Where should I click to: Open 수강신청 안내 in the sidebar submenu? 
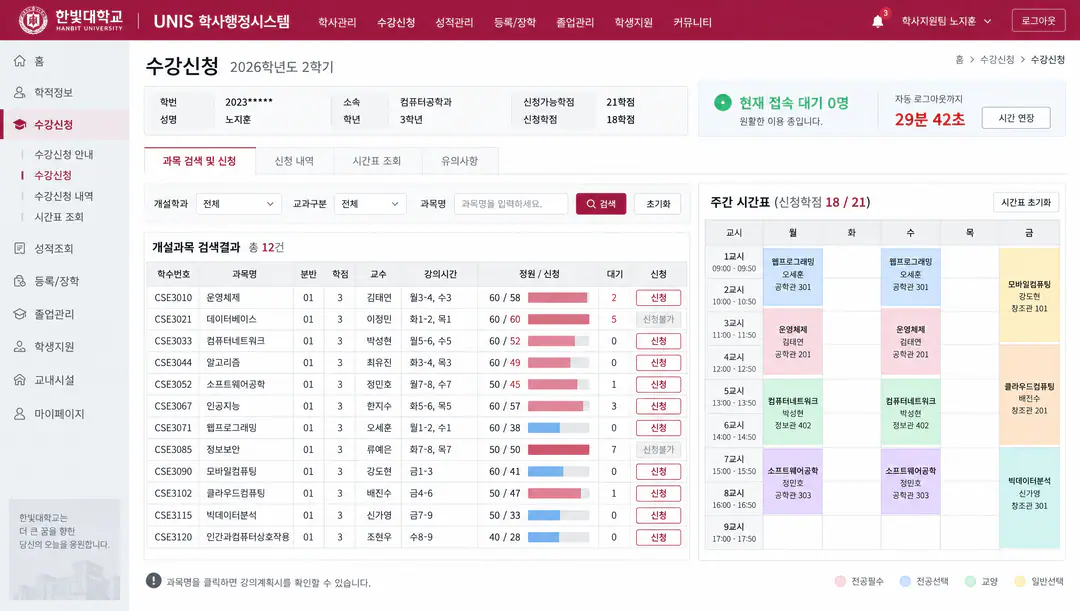64,154
